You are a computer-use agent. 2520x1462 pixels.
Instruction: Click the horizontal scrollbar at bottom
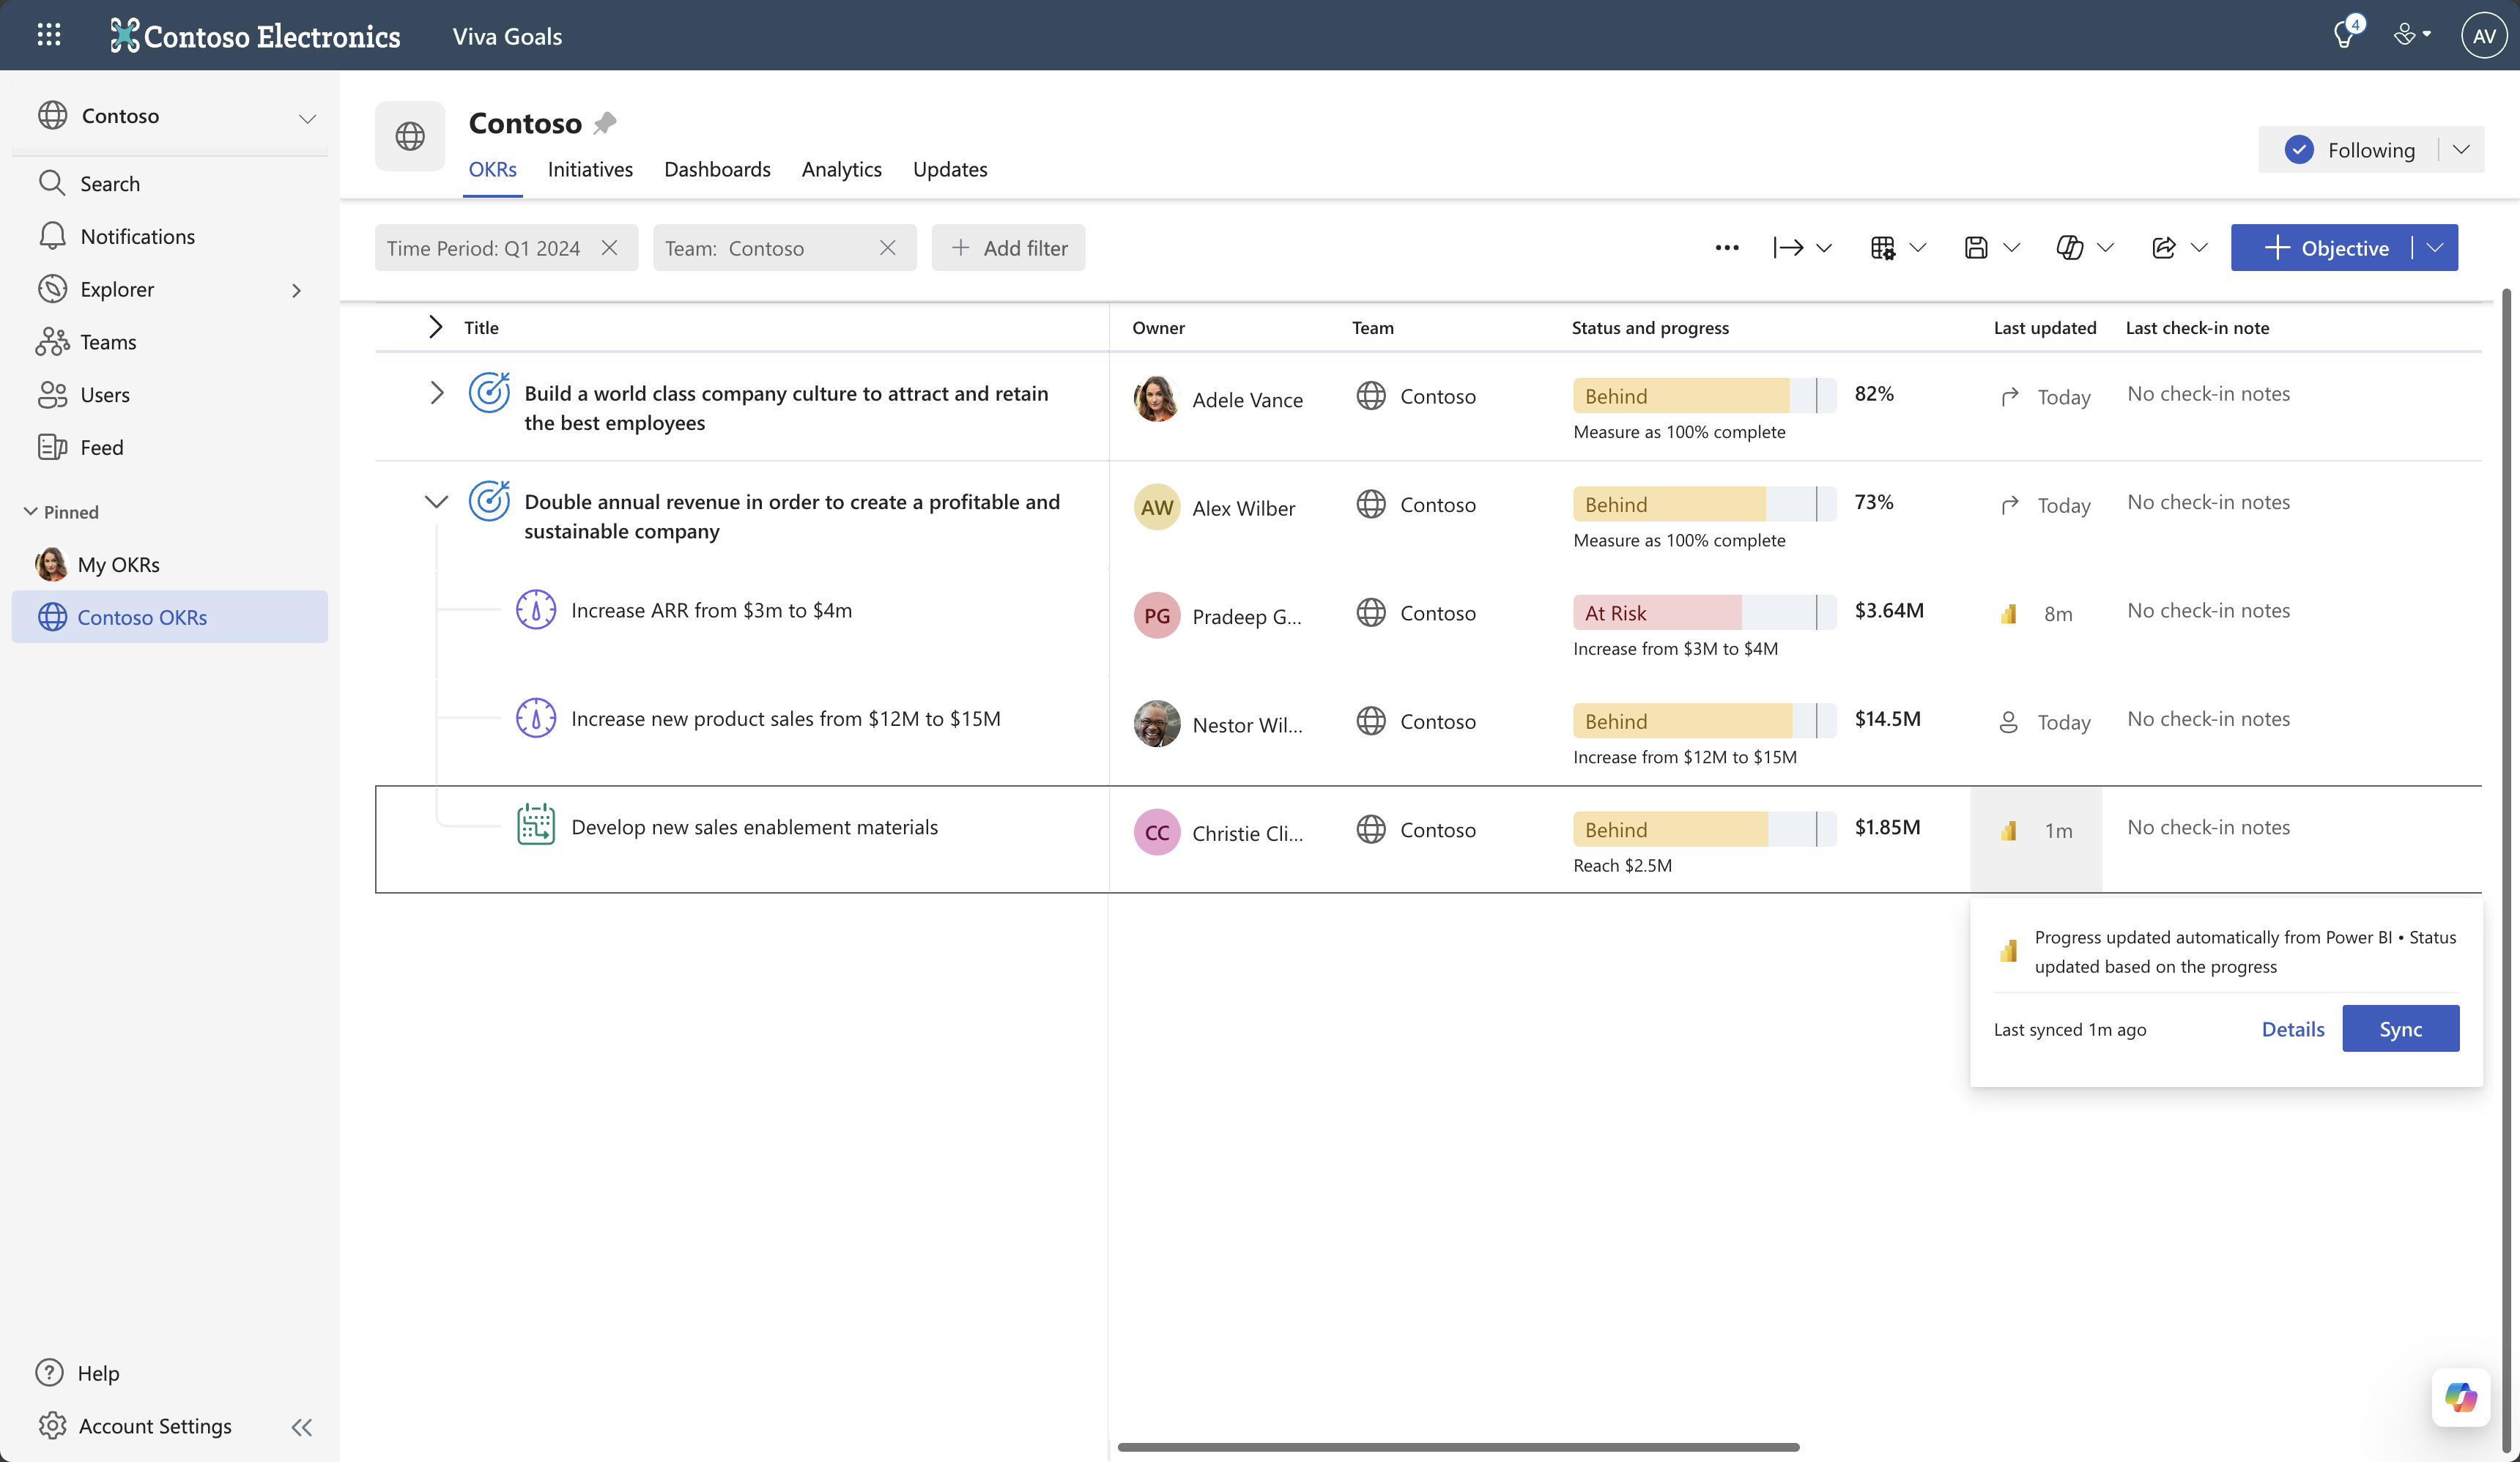(x=1458, y=1446)
